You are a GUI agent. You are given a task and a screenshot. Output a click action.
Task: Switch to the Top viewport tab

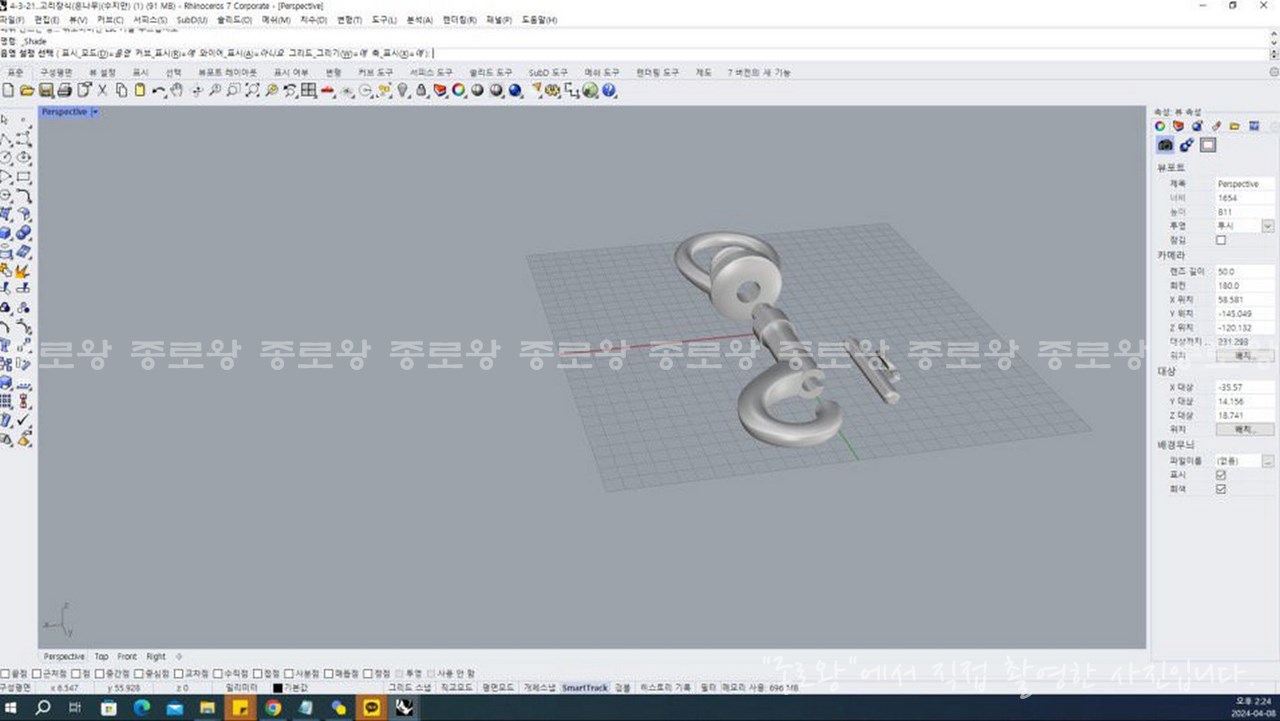102,657
